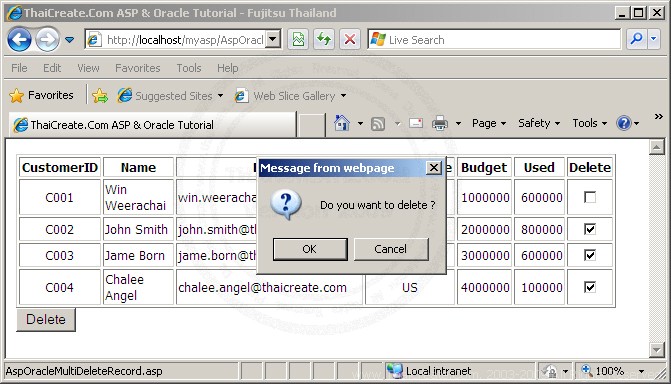The width and height of the screenshot is (671, 384).
Task: Click the Home icon in command bar
Action: click(341, 124)
